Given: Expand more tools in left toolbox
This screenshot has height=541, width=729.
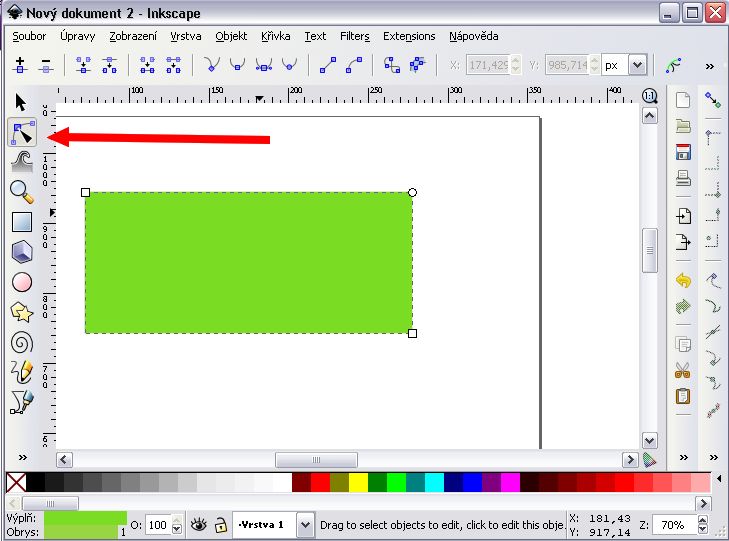Looking at the screenshot, I should pos(22,457).
